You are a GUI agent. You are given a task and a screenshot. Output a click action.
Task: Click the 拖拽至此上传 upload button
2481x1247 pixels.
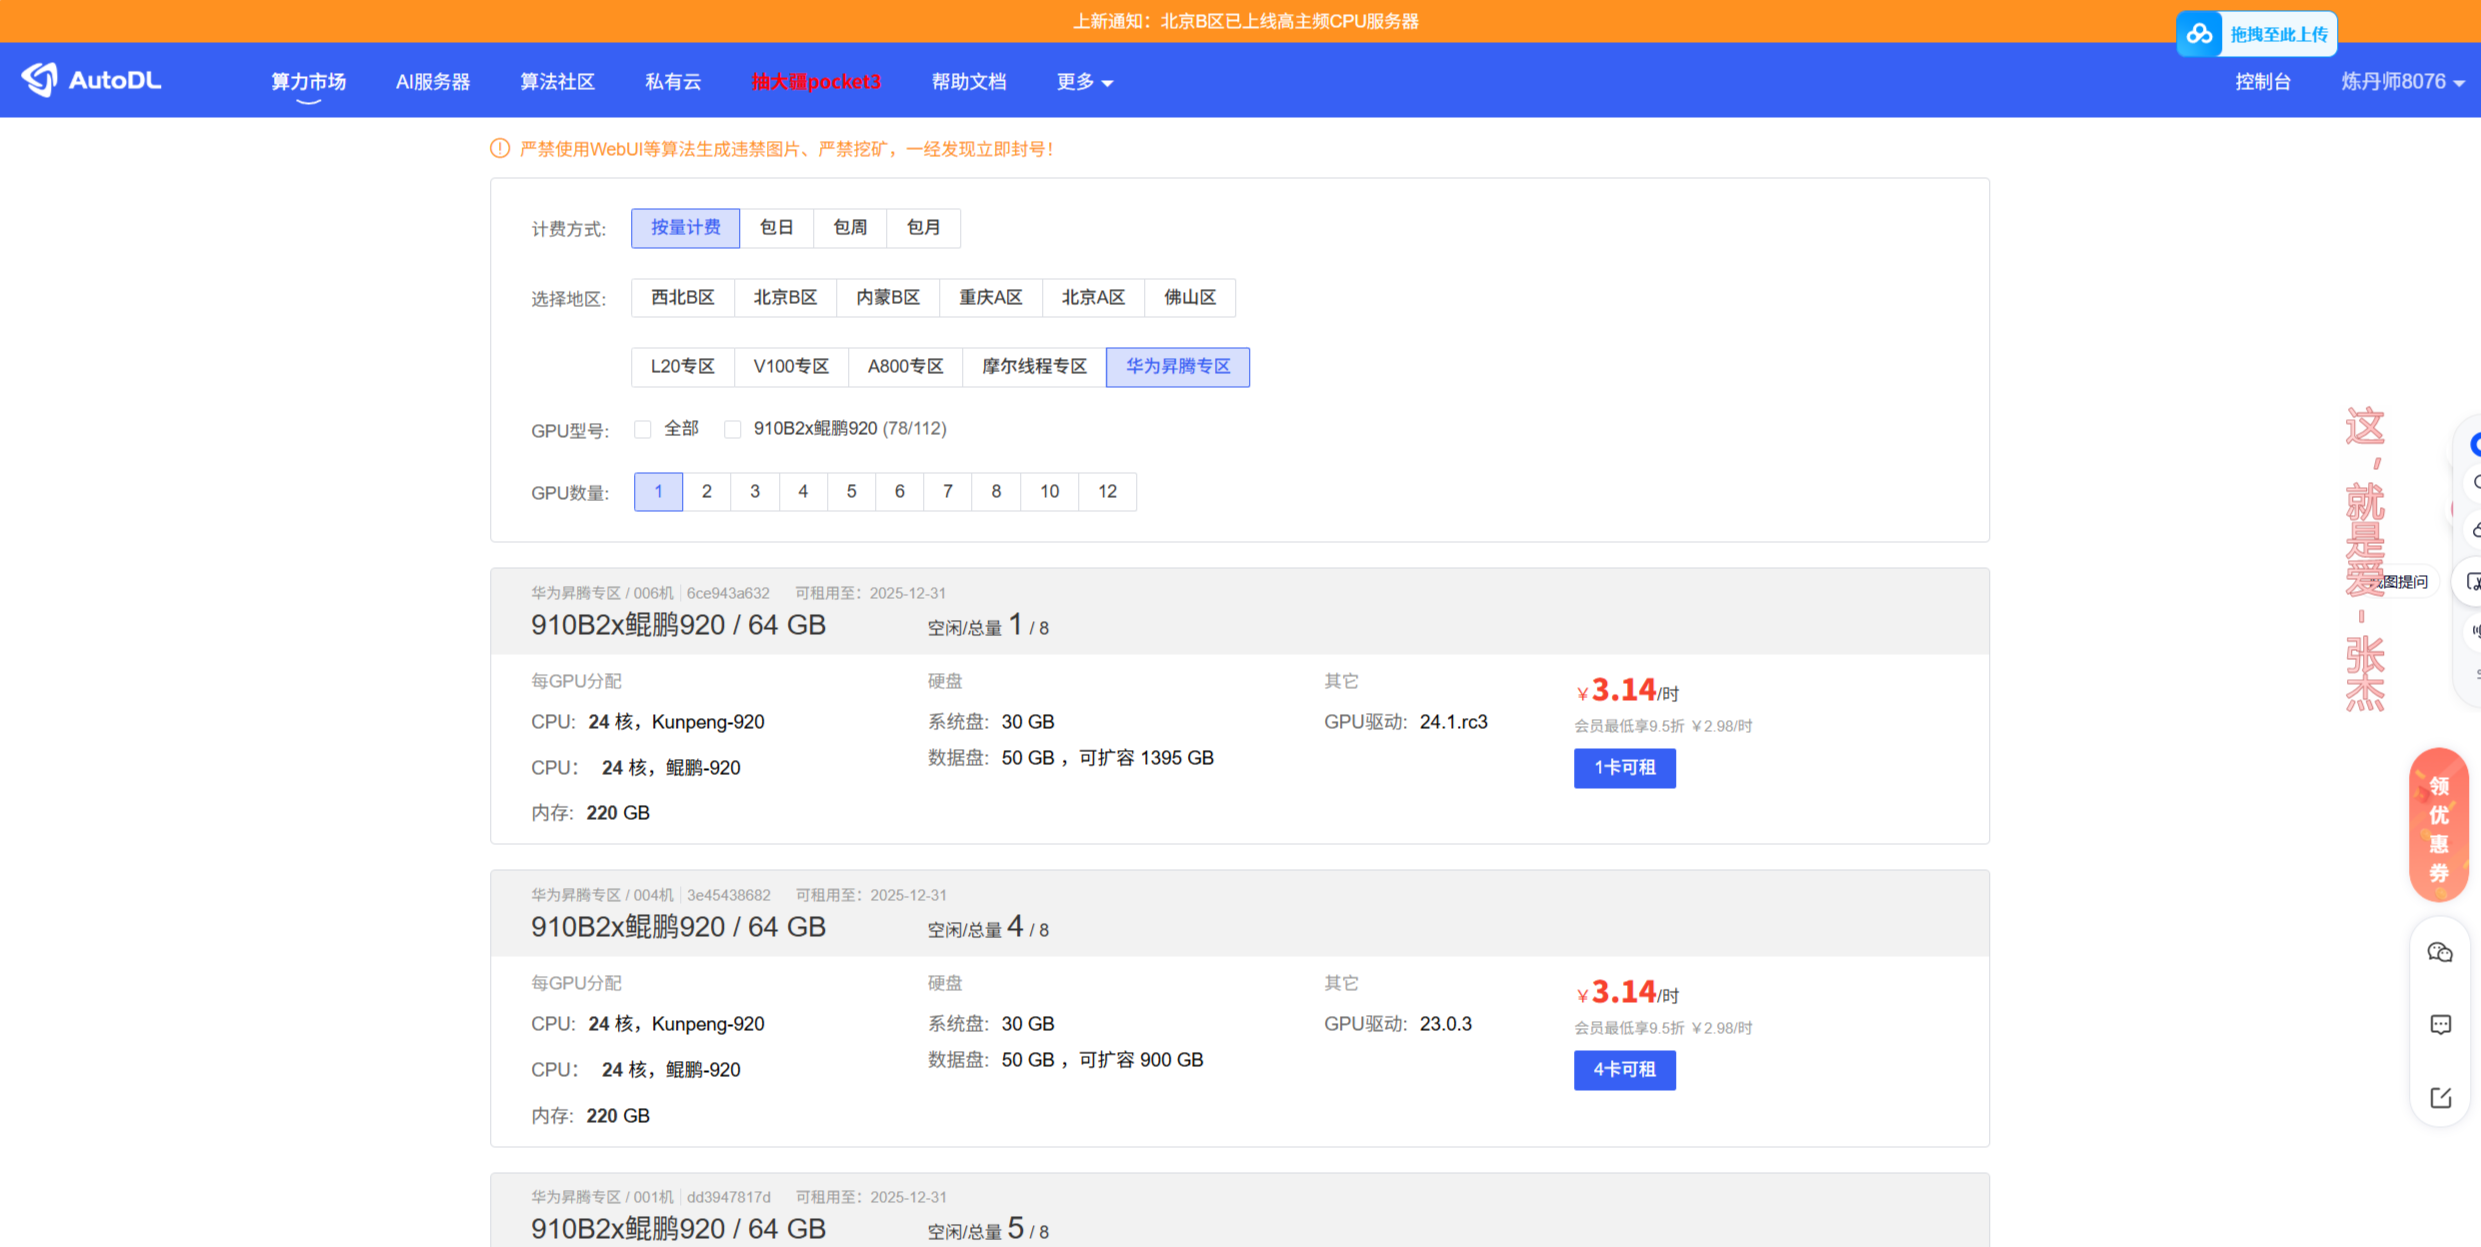coord(2257,35)
